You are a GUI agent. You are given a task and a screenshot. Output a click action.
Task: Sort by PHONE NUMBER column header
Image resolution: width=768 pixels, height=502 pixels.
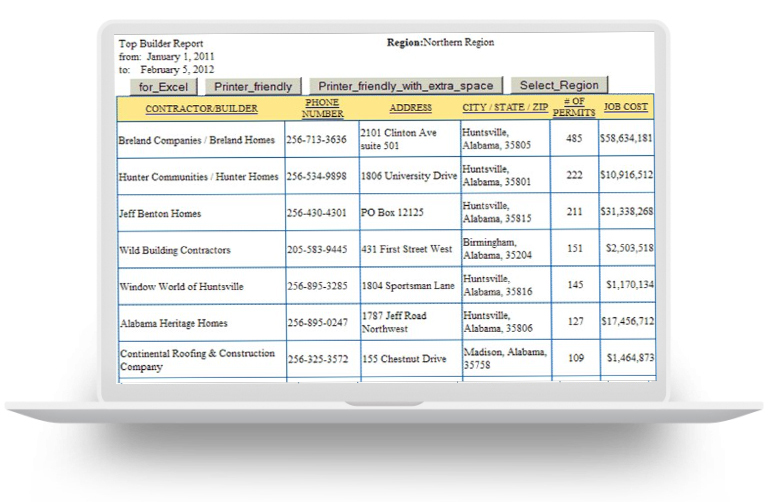(322, 108)
